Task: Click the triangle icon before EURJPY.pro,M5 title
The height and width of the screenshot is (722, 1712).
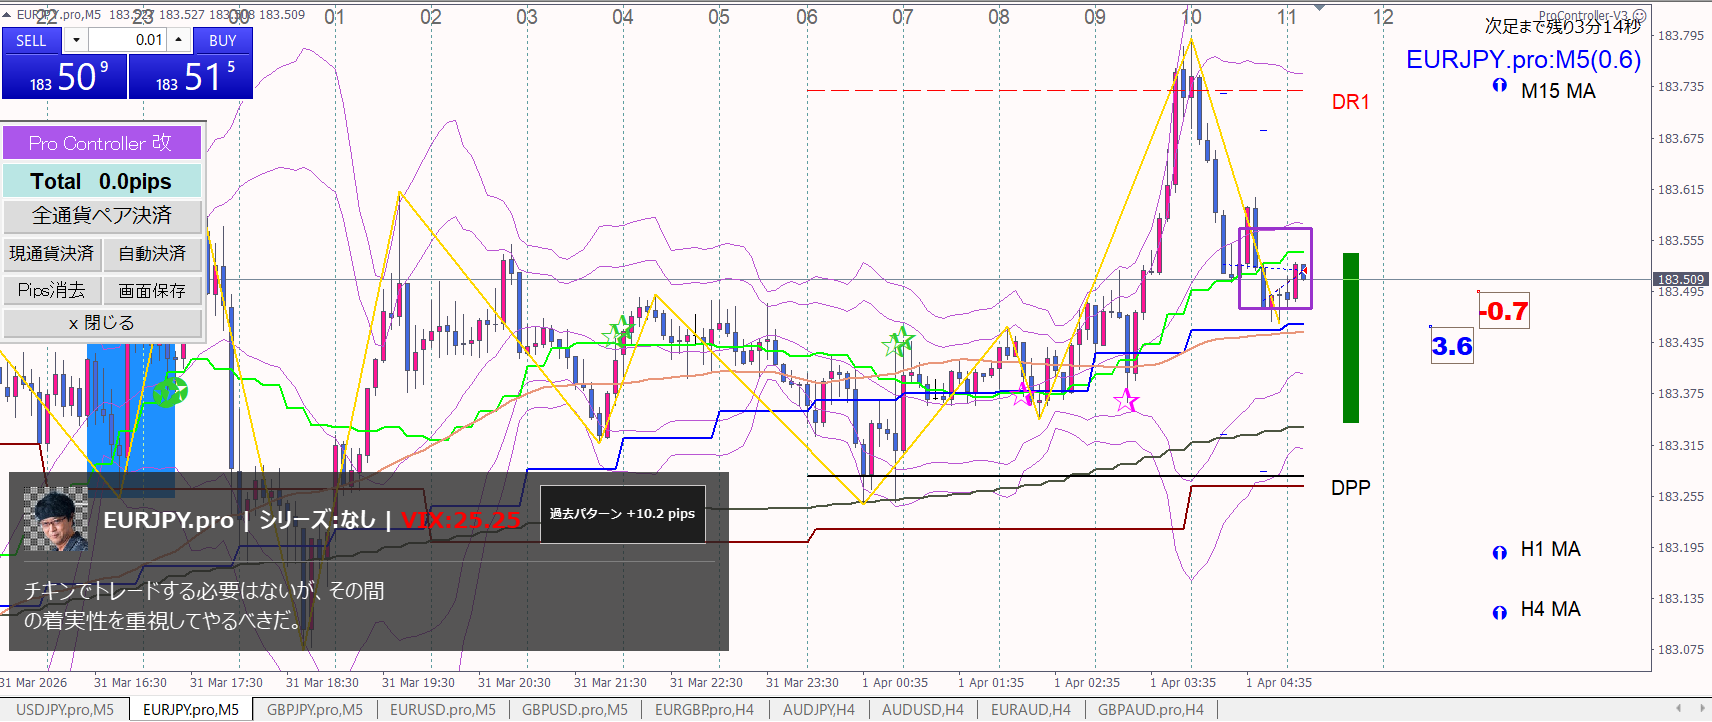Action: [x=7, y=15]
